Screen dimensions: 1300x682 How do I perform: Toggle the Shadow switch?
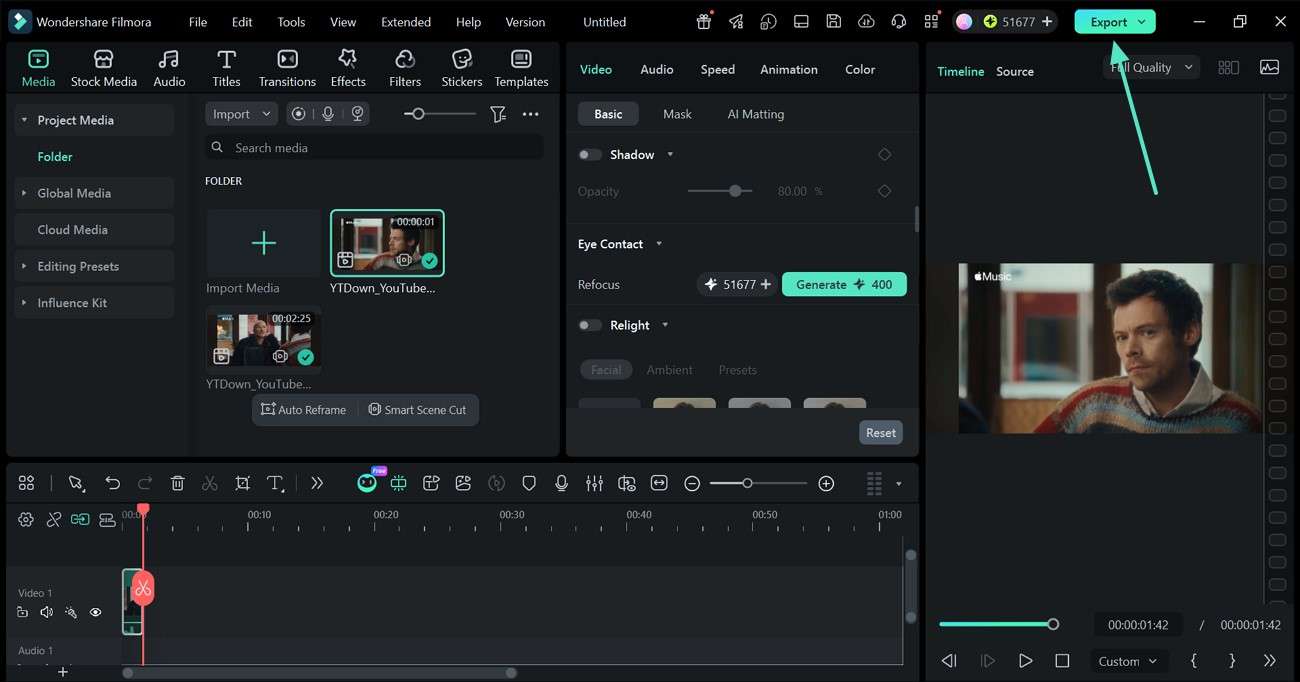[x=590, y=155]
